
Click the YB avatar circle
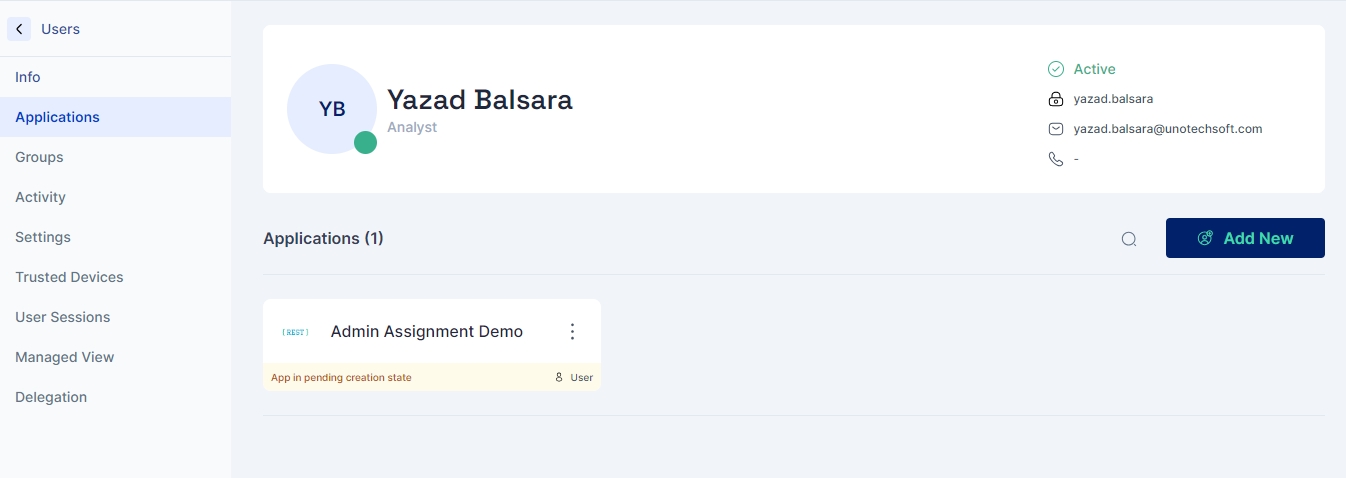[x=332, y=109]
